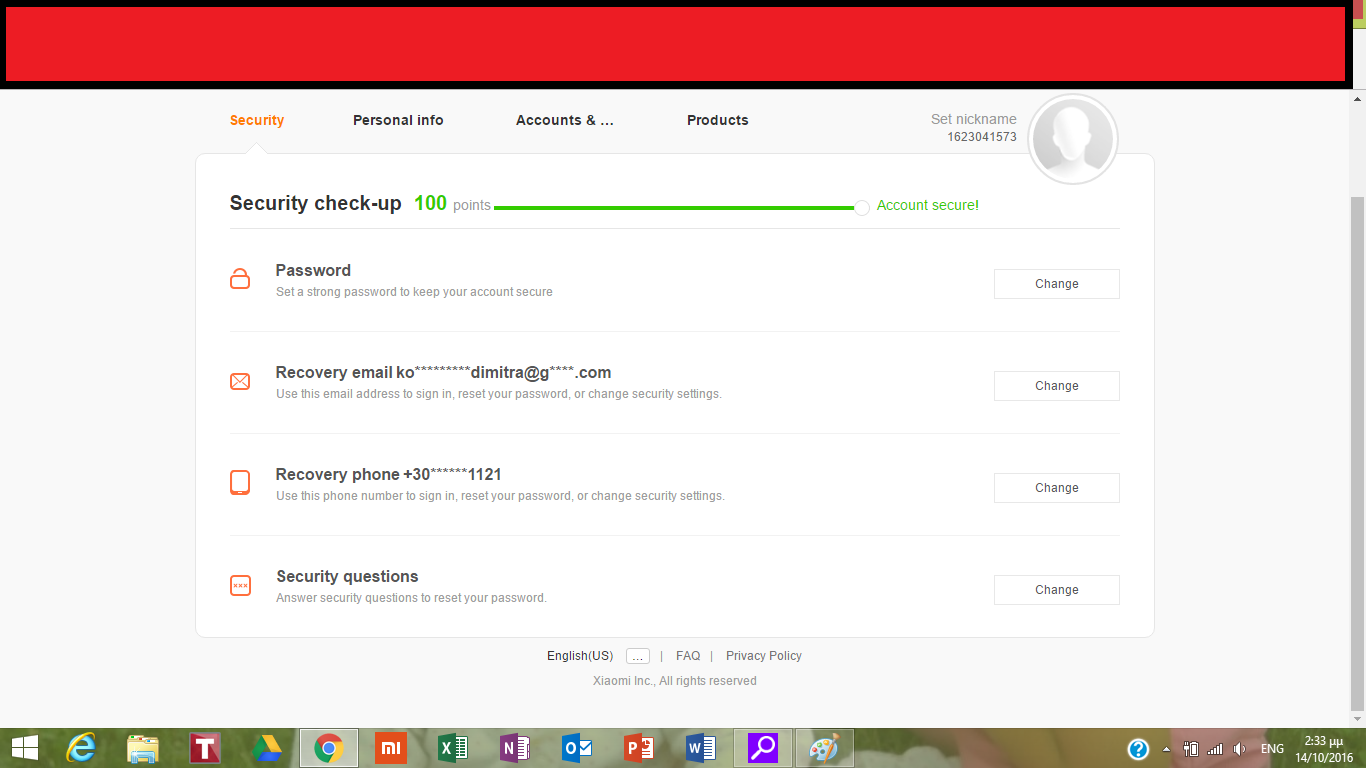This screenshot has width=1366, height=768.
Task: Open File Explorer from taskbar
Action: tap(143, 748)
